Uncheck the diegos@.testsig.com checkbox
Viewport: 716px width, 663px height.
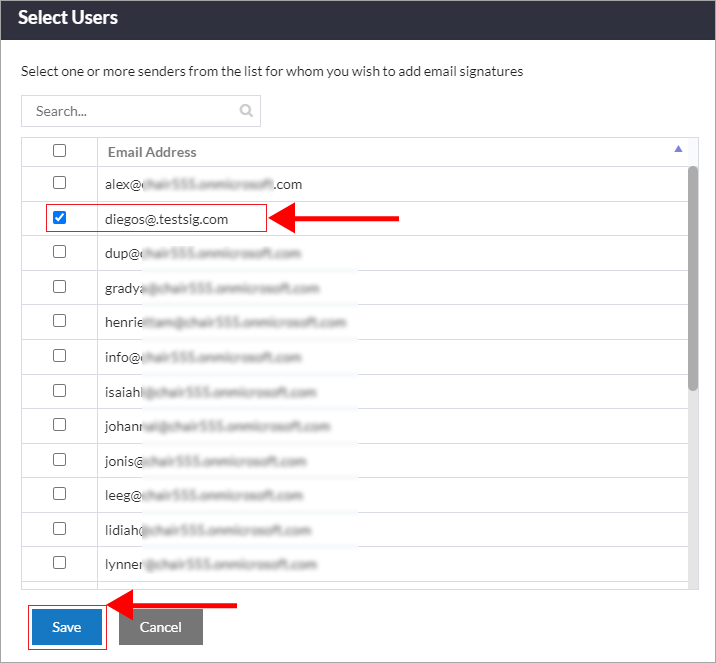click(59, 218)
